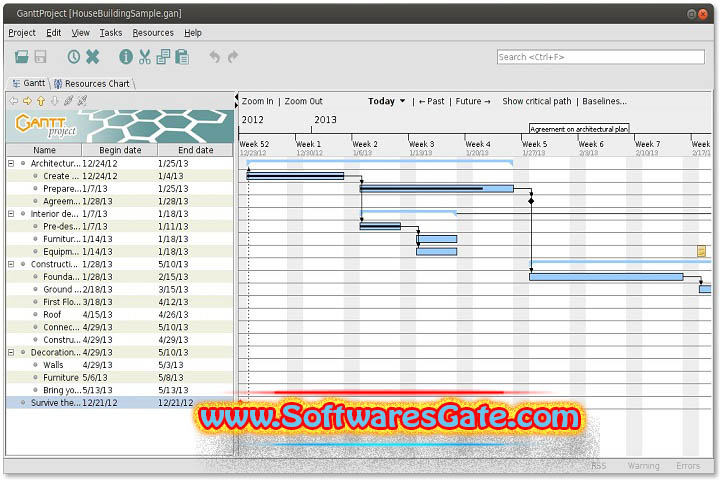Open the View menu

click(80, 33)
